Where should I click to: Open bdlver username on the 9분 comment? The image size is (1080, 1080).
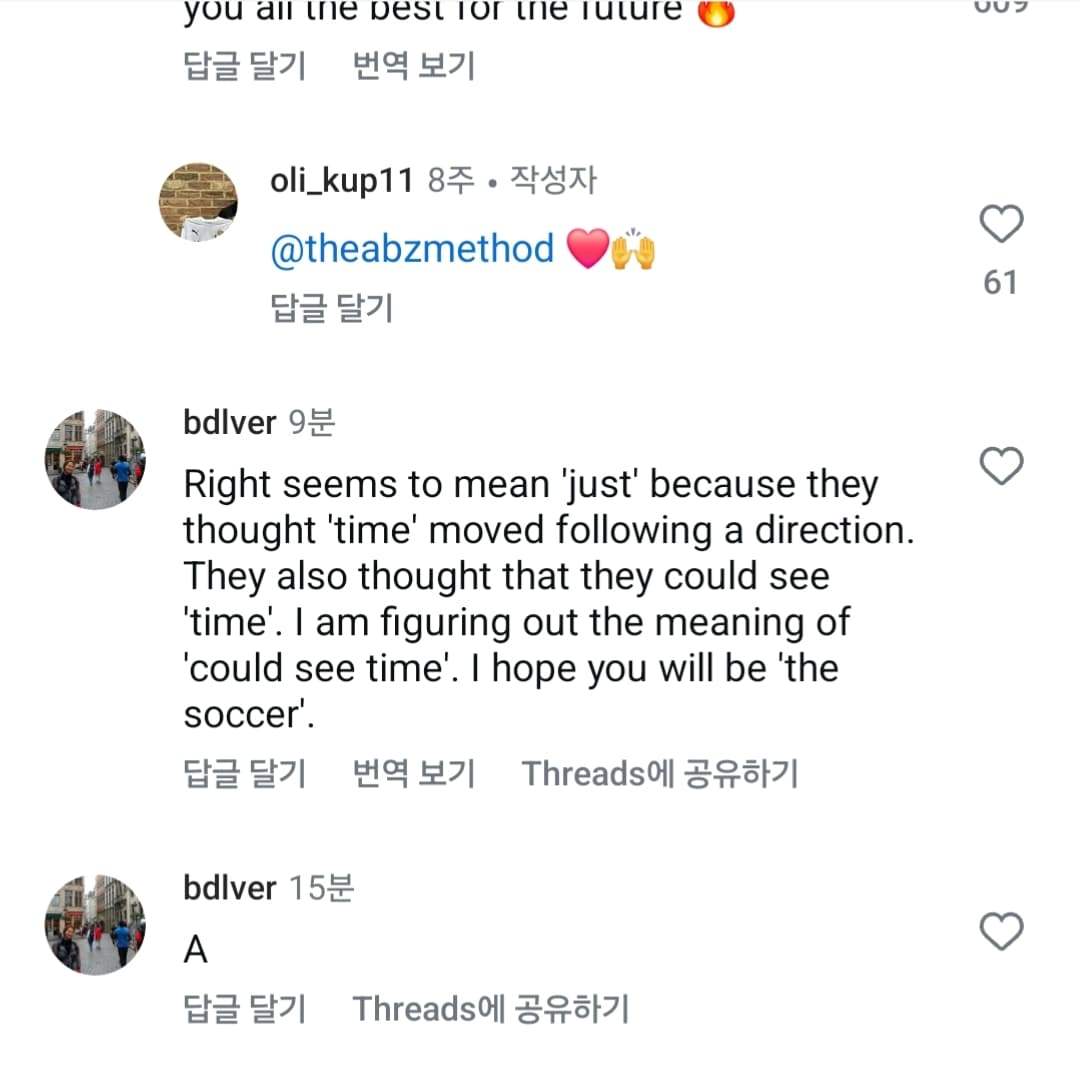coord(229,423)
